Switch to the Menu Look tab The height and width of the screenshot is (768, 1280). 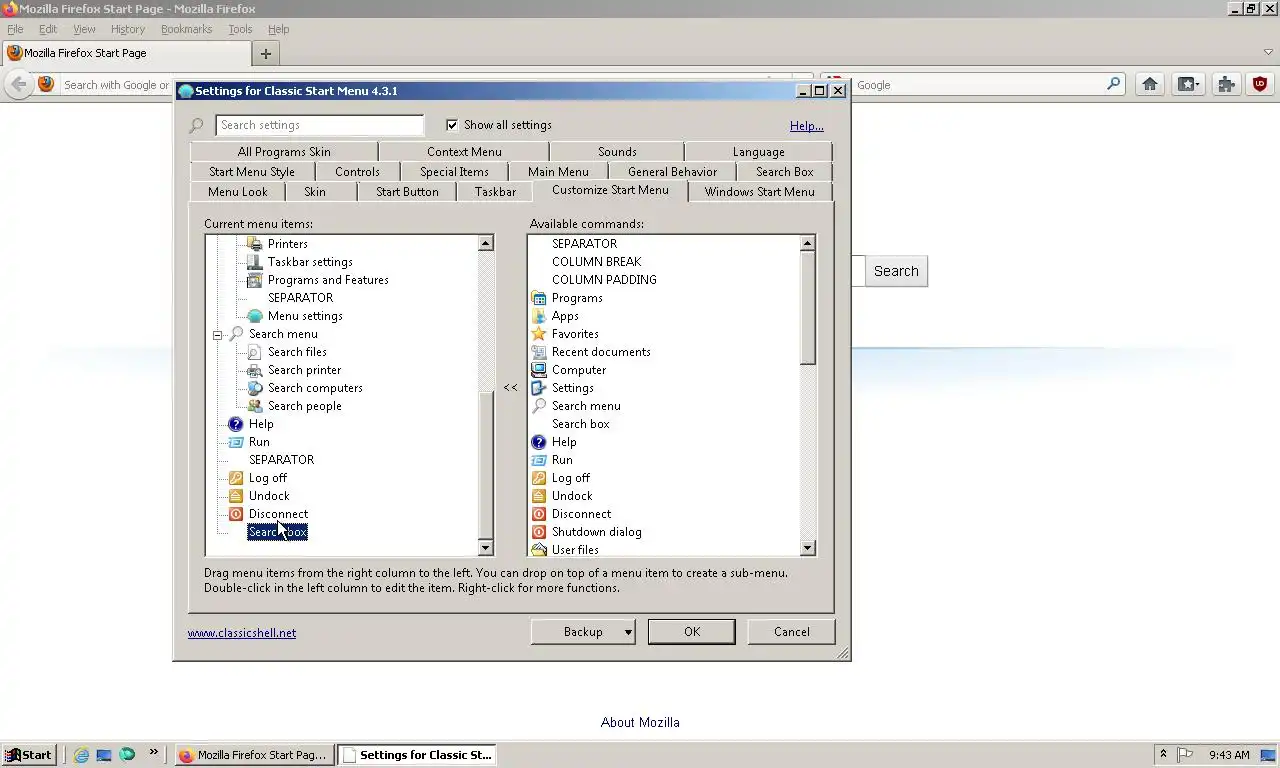(x=238, y=192)
